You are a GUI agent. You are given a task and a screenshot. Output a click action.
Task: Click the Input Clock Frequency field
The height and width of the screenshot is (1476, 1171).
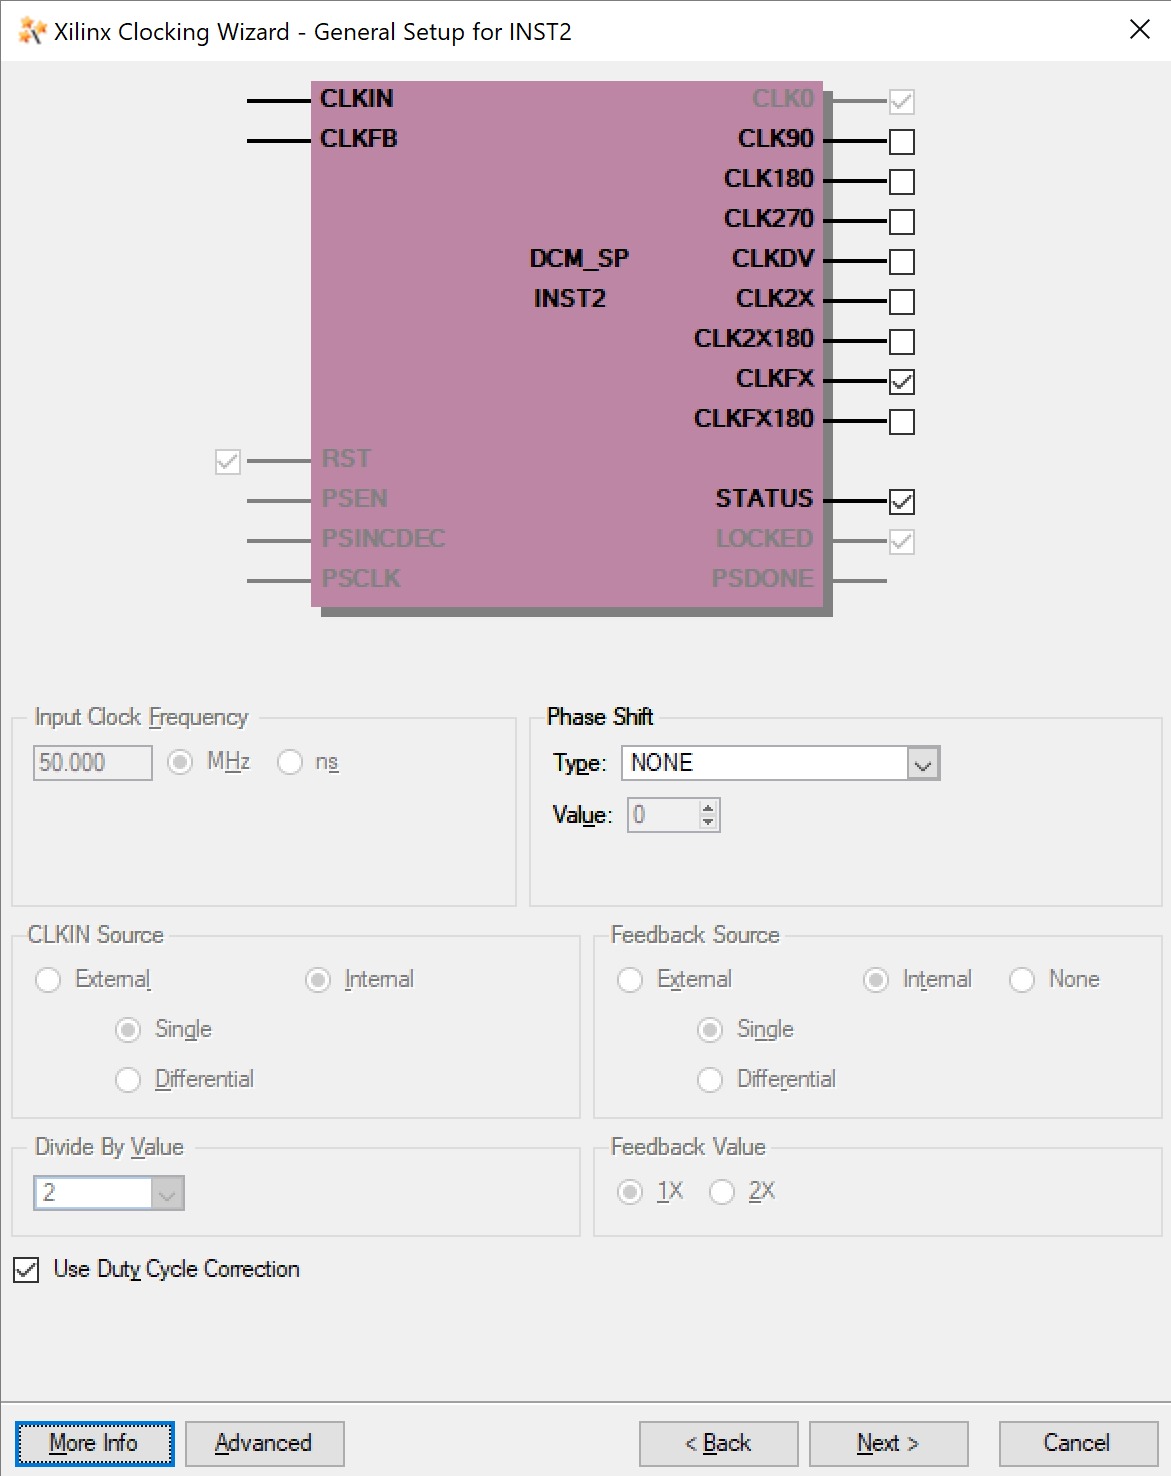[92, 763]
